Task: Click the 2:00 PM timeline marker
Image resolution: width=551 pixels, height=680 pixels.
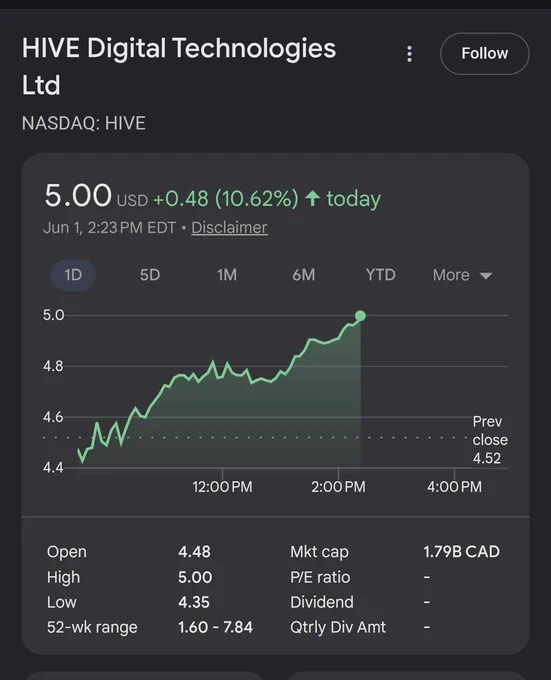Action: (x=338, y=487)
